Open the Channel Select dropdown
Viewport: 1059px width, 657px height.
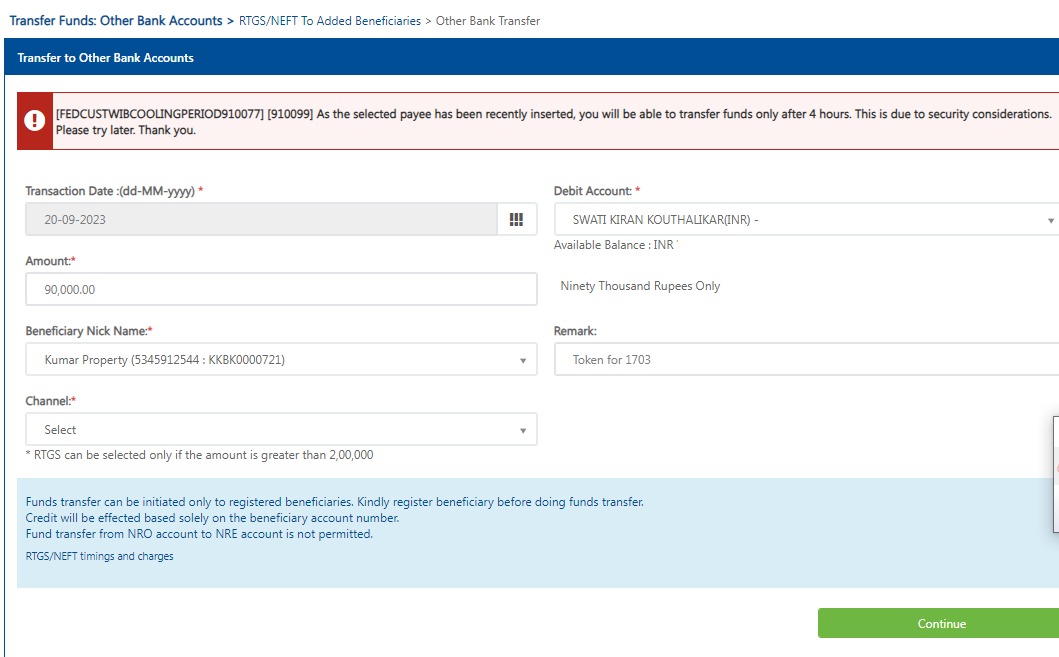(x=281, y=430)
